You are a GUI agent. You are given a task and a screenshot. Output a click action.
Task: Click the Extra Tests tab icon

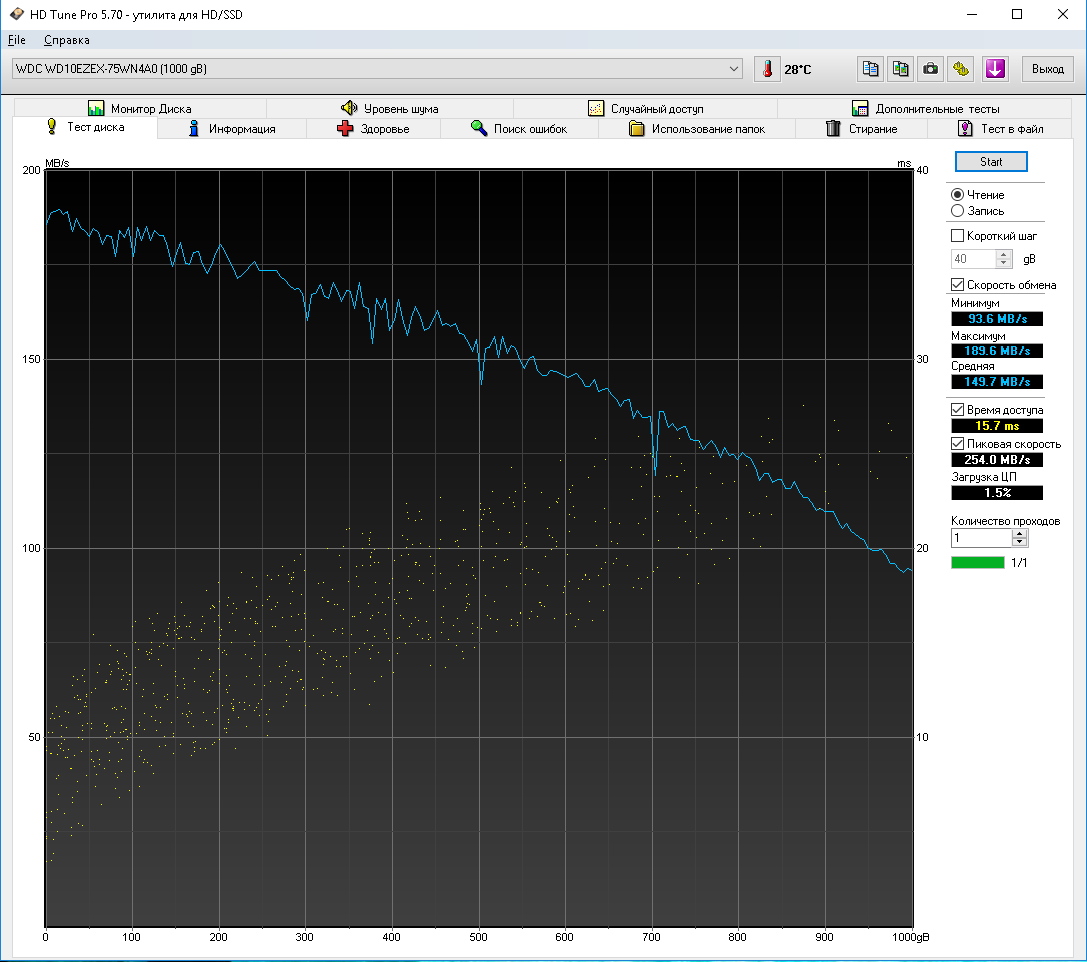click(x=860, y=108)
